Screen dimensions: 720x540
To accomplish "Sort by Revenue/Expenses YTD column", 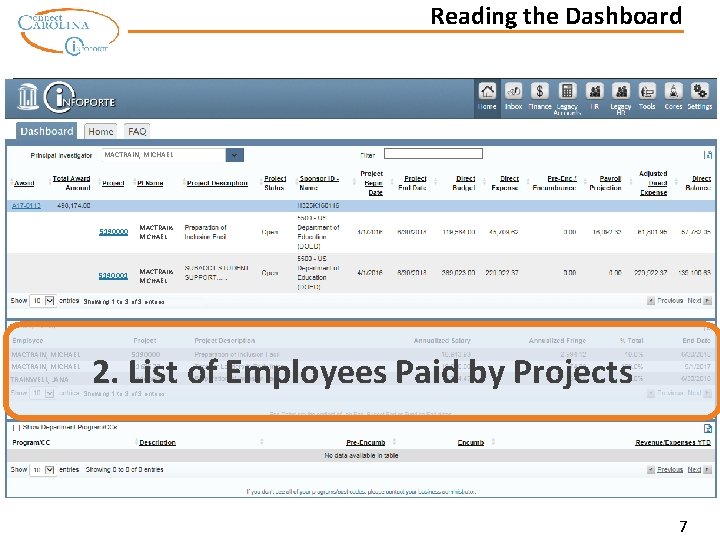I will click(x=673, y=442).
